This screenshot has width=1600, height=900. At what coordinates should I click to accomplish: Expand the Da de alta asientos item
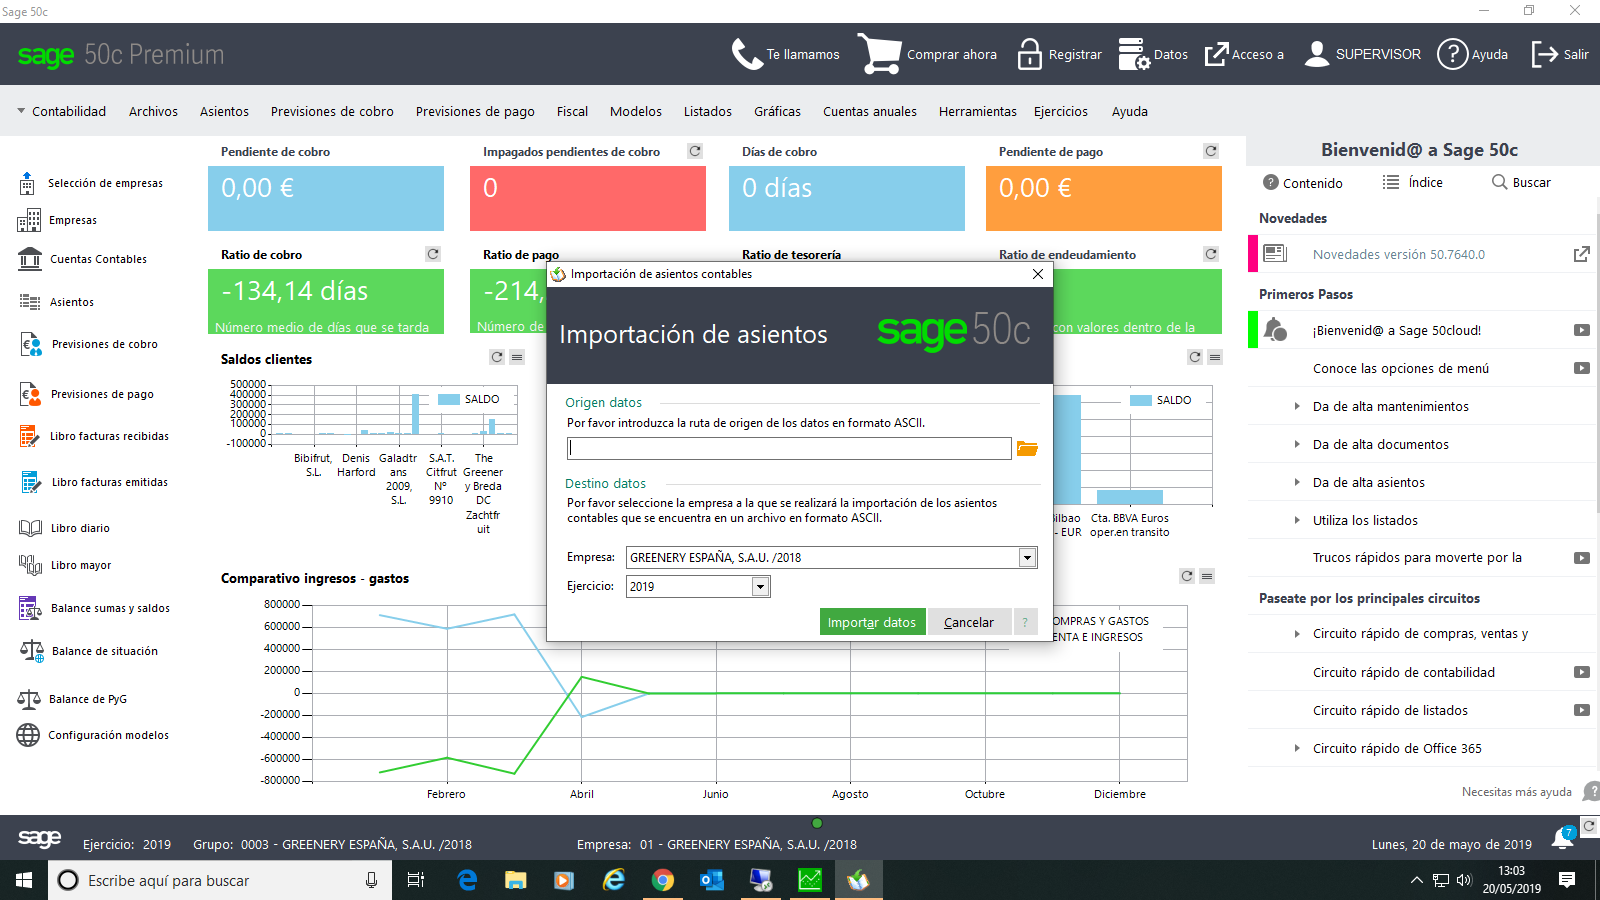coord(1297,482)
